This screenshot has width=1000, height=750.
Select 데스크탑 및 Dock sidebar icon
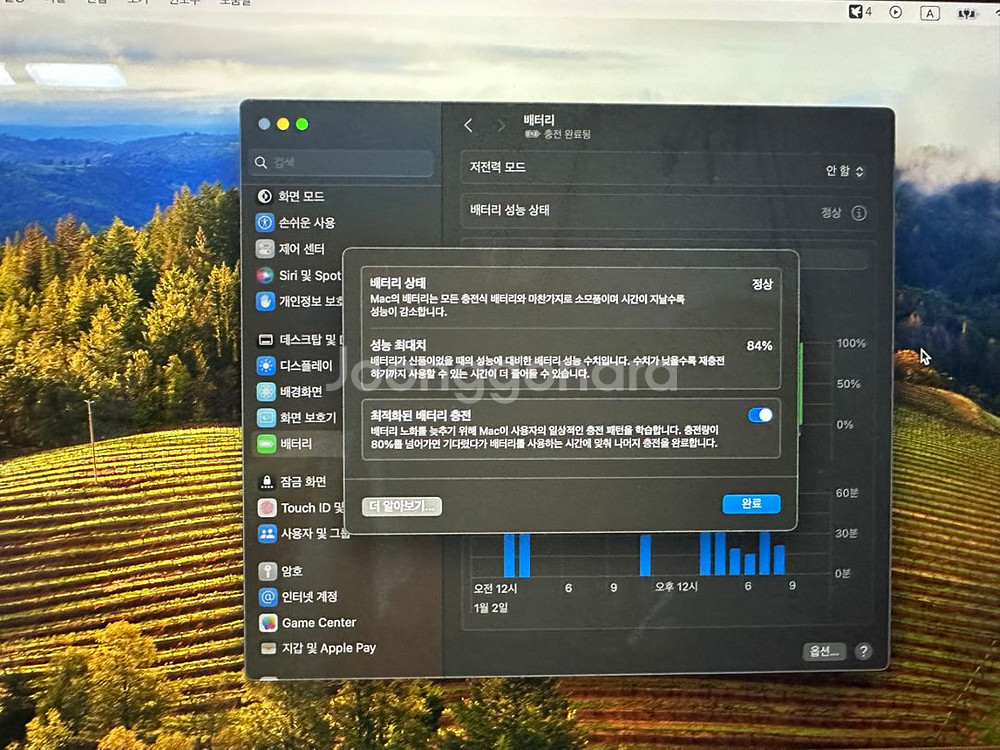(266, 340)
